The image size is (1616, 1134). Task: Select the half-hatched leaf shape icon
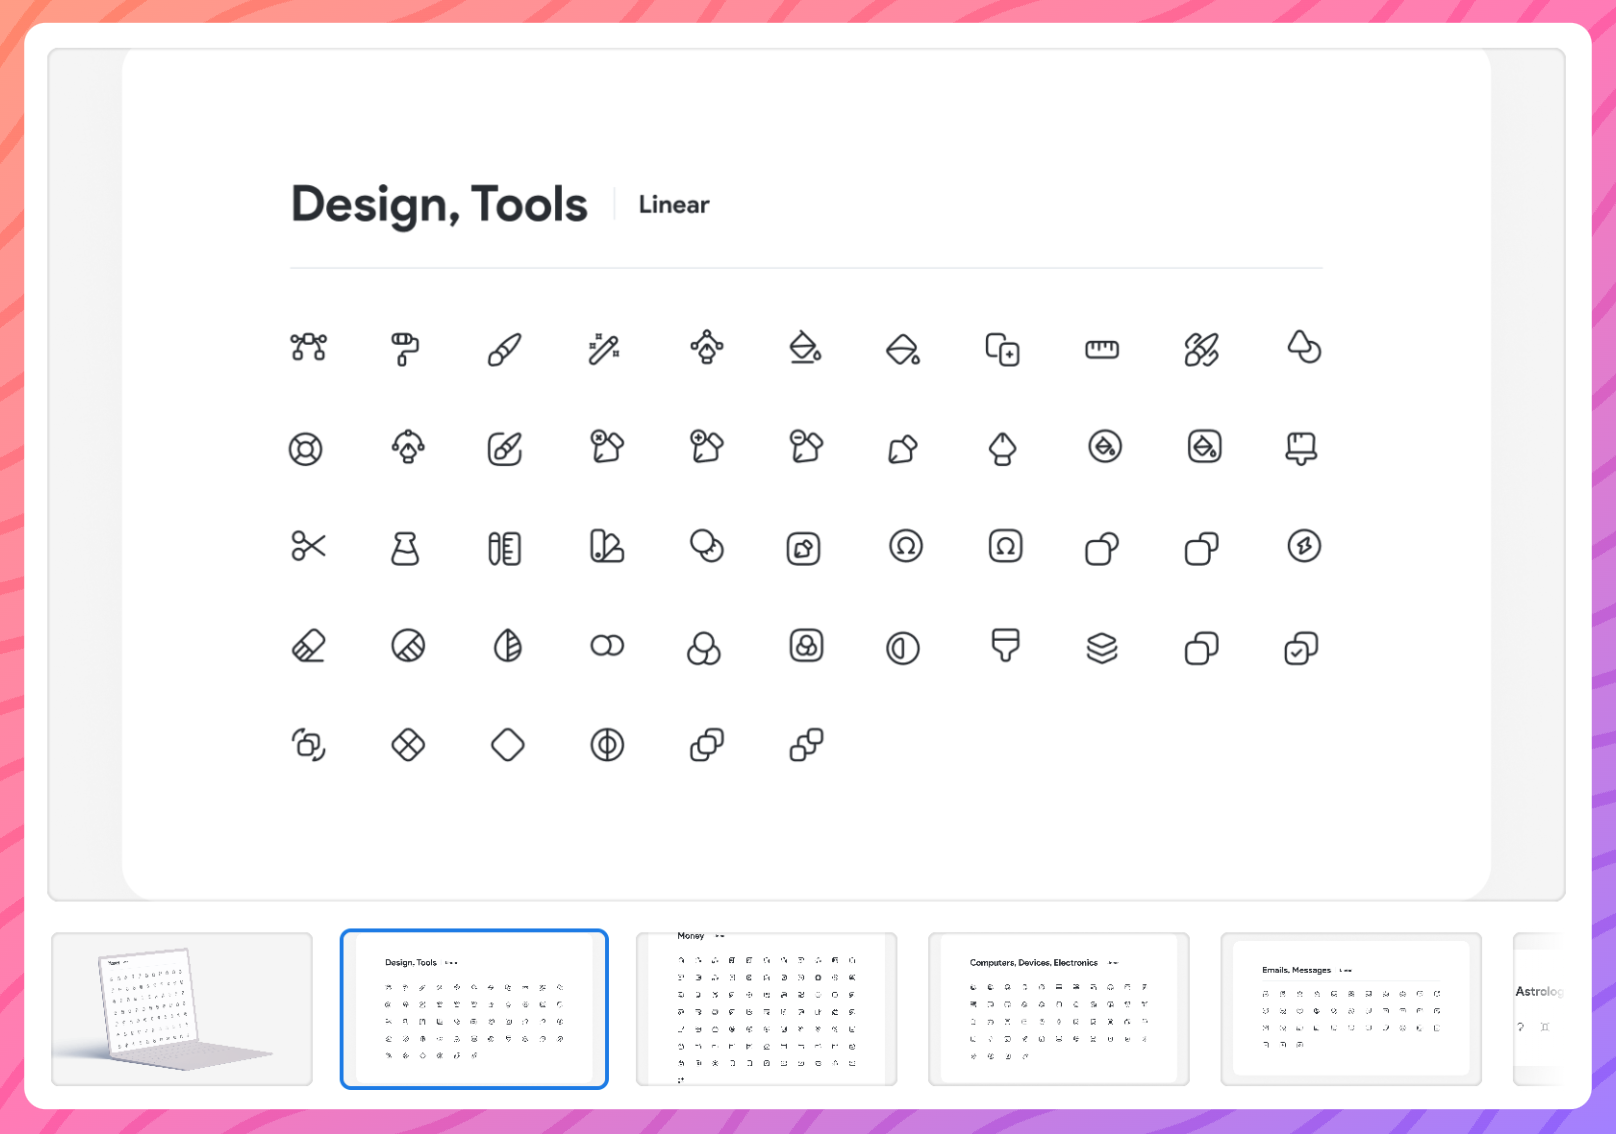tap(508, 646)
